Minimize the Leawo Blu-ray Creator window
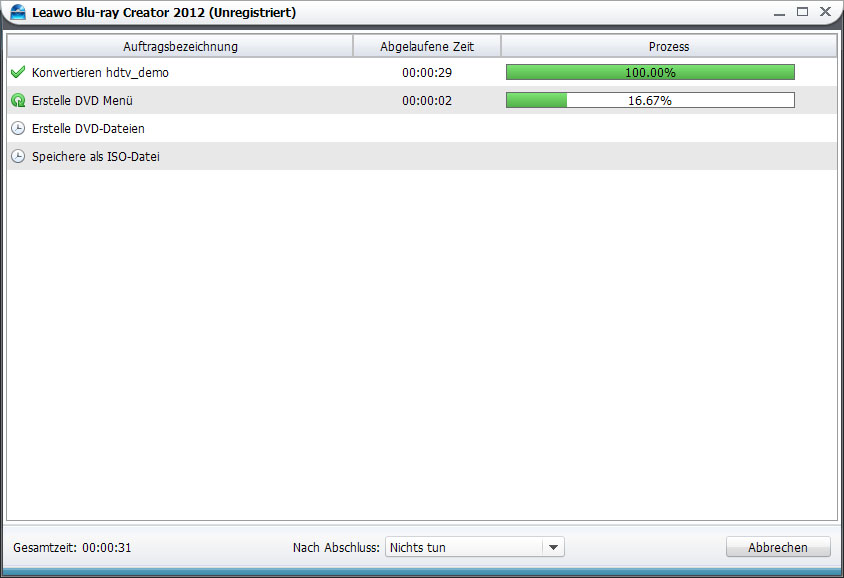This screenshot has height=578, width=844. 779,12
